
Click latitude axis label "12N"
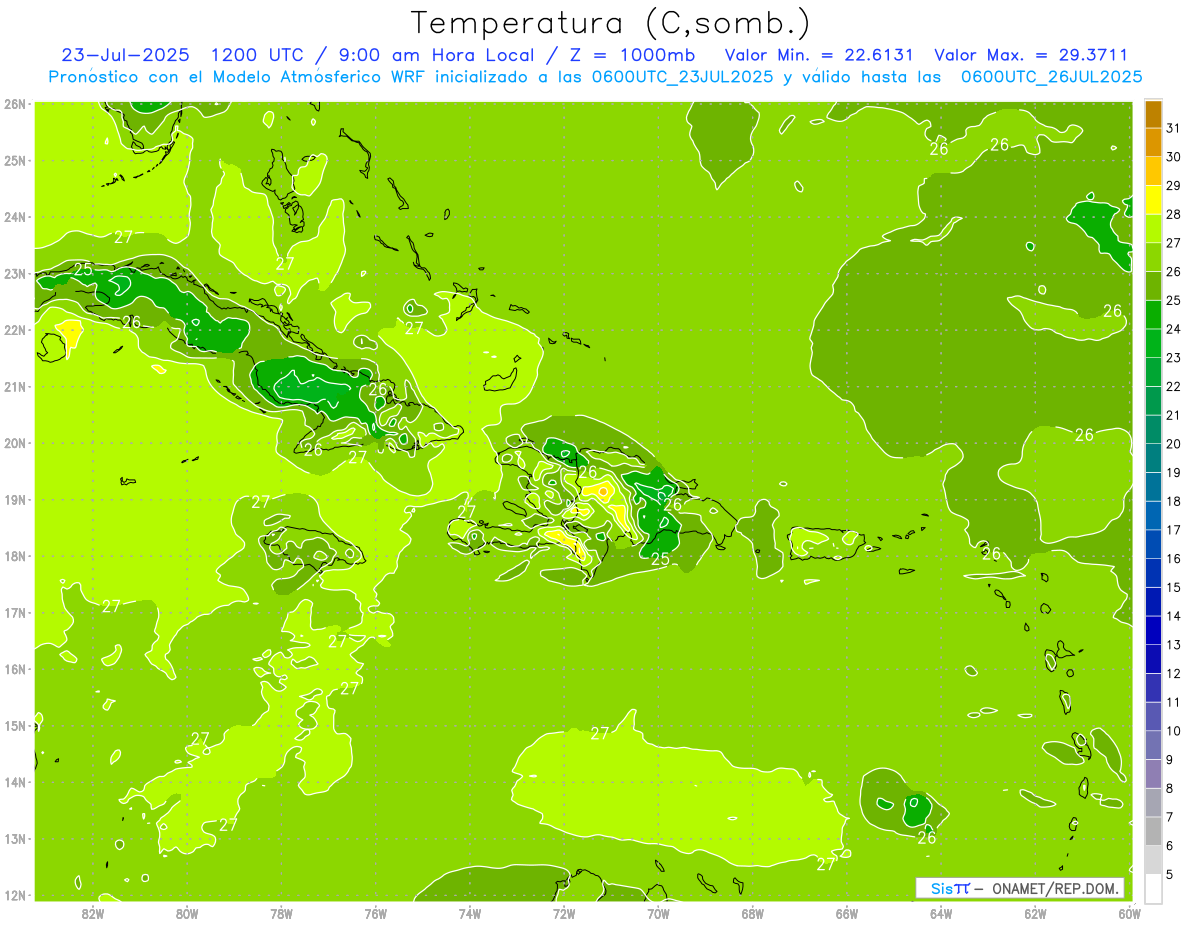click(x=15, y=895)
